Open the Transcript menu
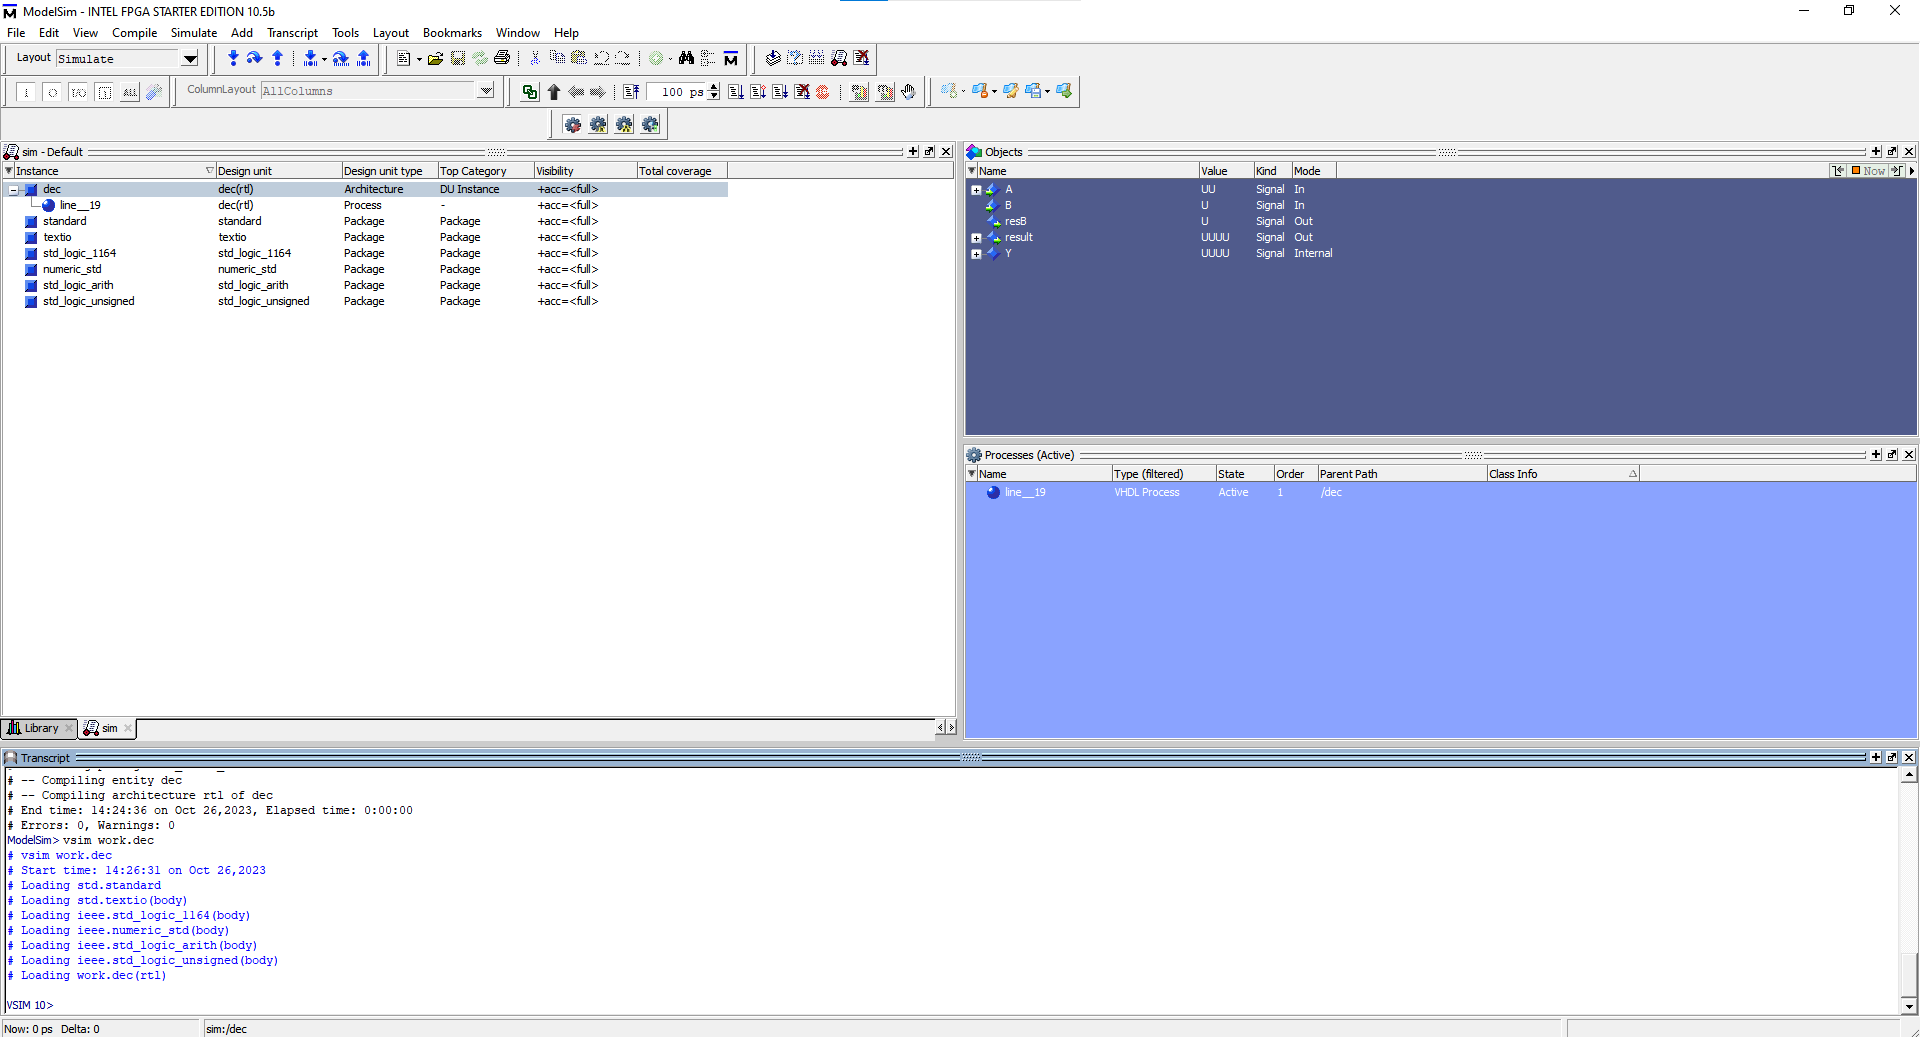Image resolution: width=1920 pixels, height=1037 pixels. click(292, 33)
